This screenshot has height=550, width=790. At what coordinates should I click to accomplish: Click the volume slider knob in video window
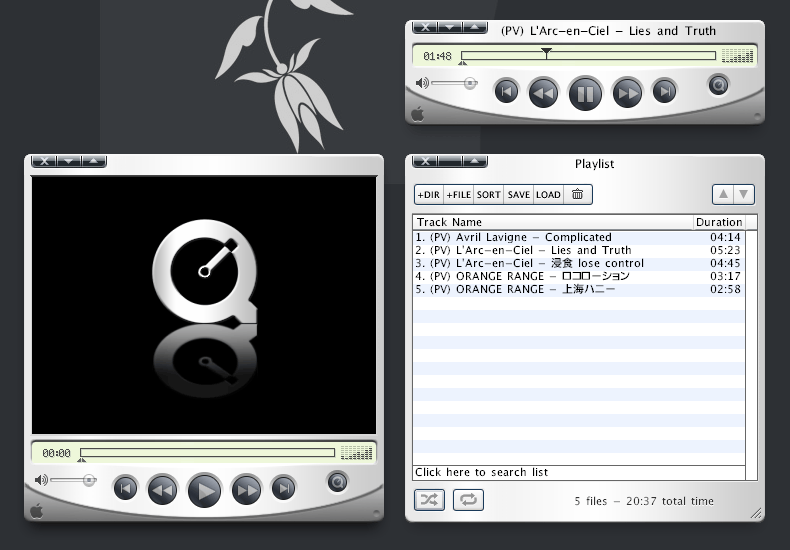coord(89,480)
